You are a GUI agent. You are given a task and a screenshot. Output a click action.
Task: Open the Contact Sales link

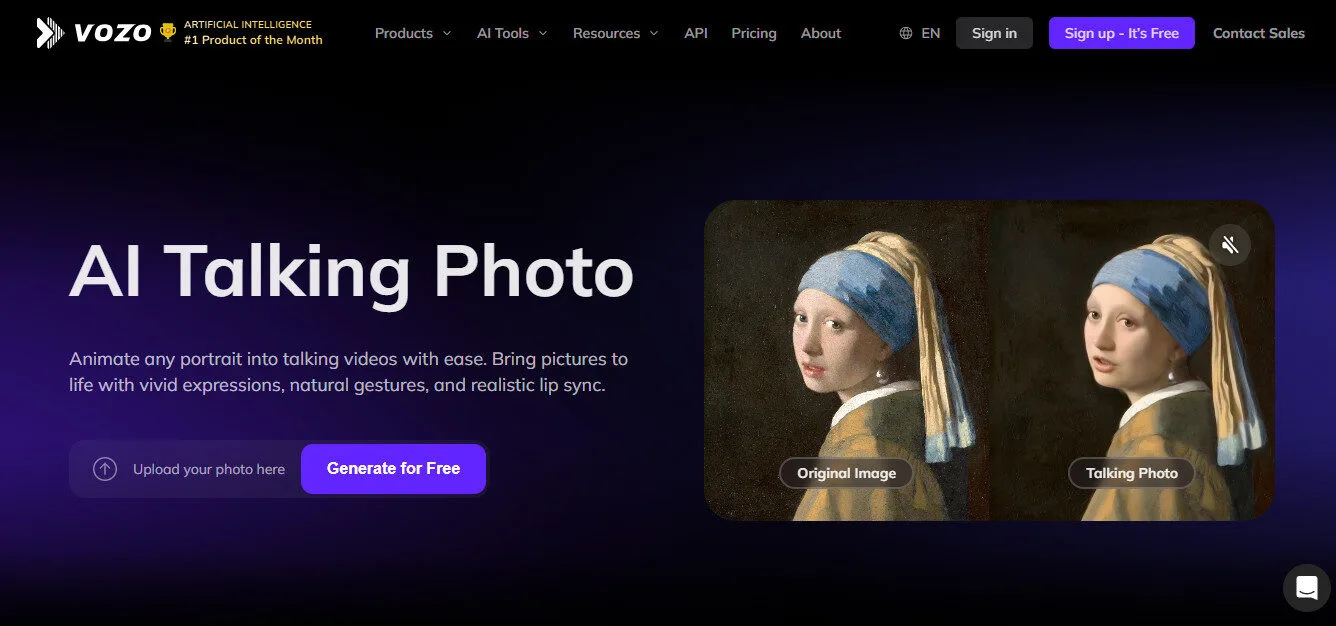tap(1259, 32)
